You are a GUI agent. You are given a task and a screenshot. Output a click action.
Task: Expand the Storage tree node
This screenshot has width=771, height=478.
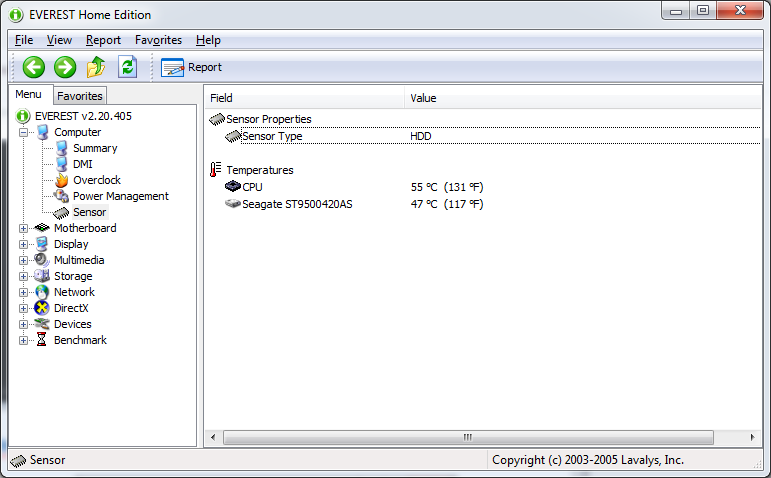23,276
